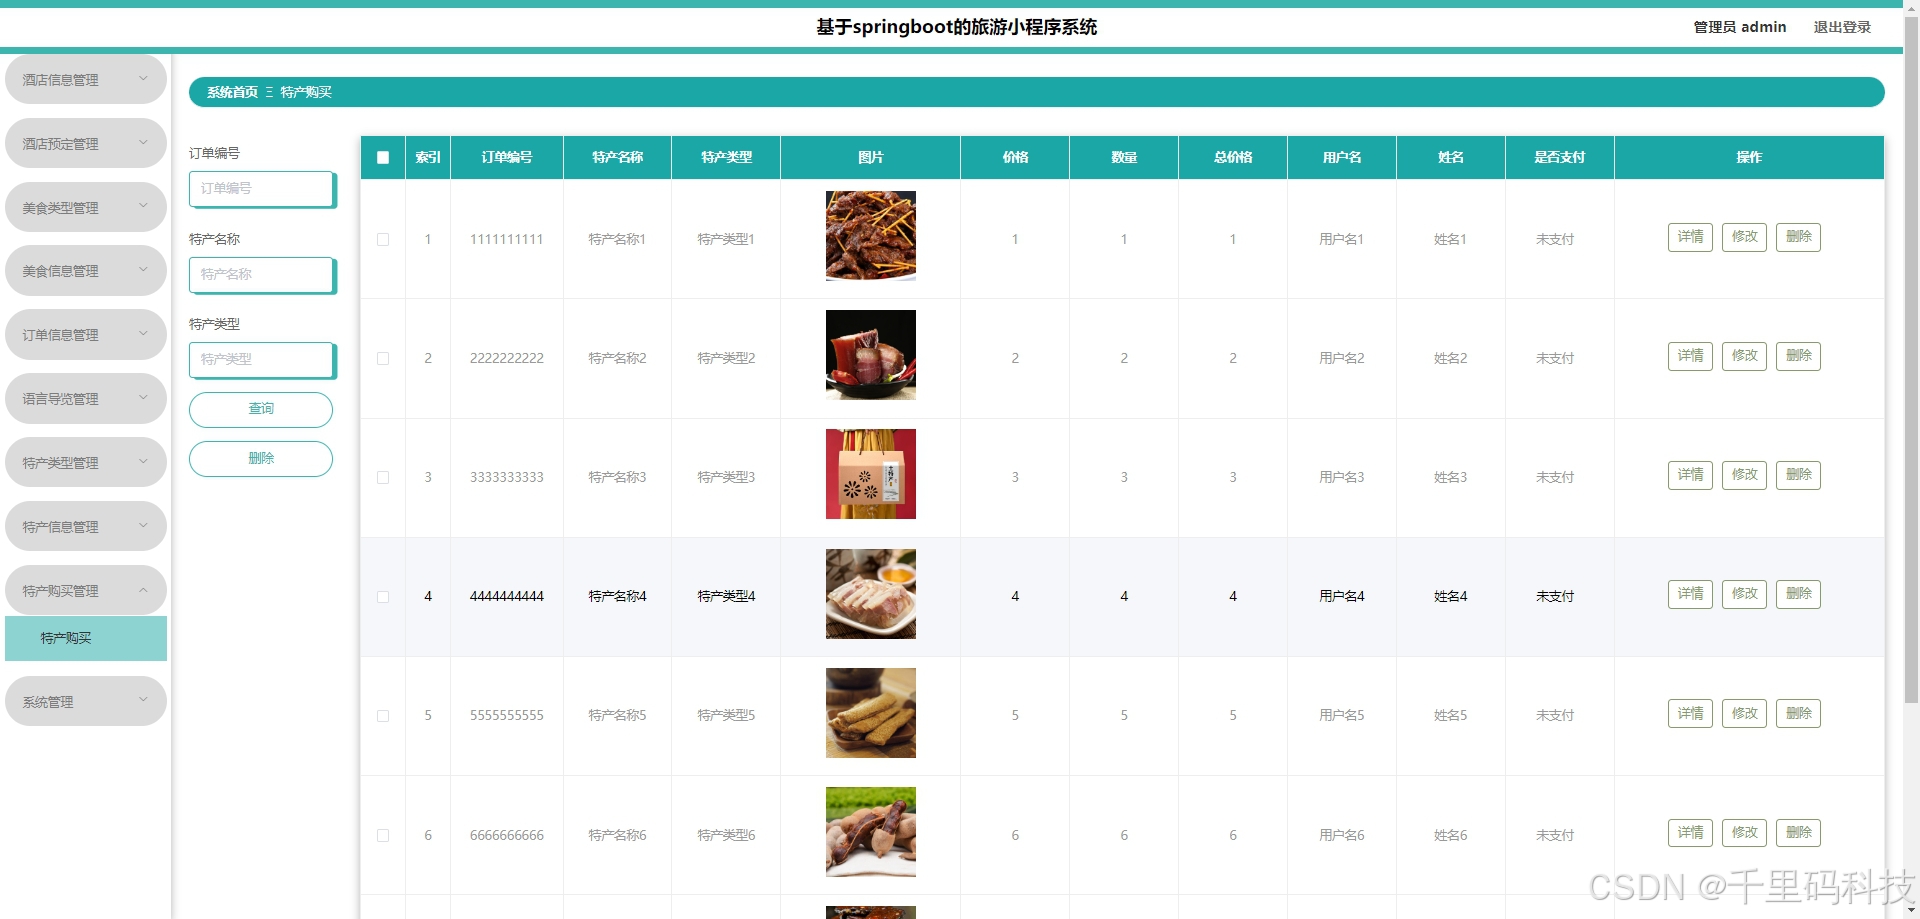
Task: Collapse 特产购买管理 menu
Action: 86,590
